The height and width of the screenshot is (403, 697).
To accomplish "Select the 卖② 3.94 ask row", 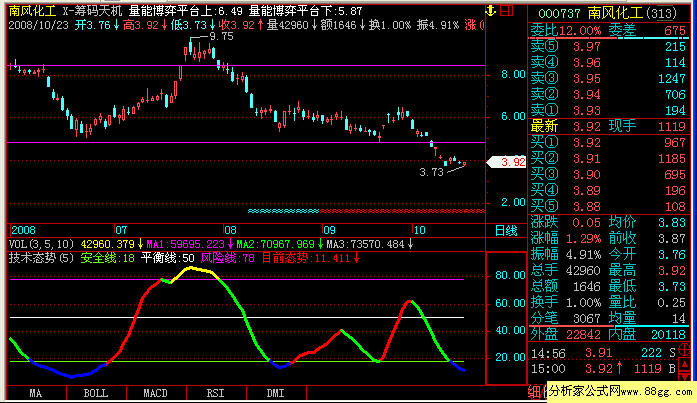I will (608, 94).
